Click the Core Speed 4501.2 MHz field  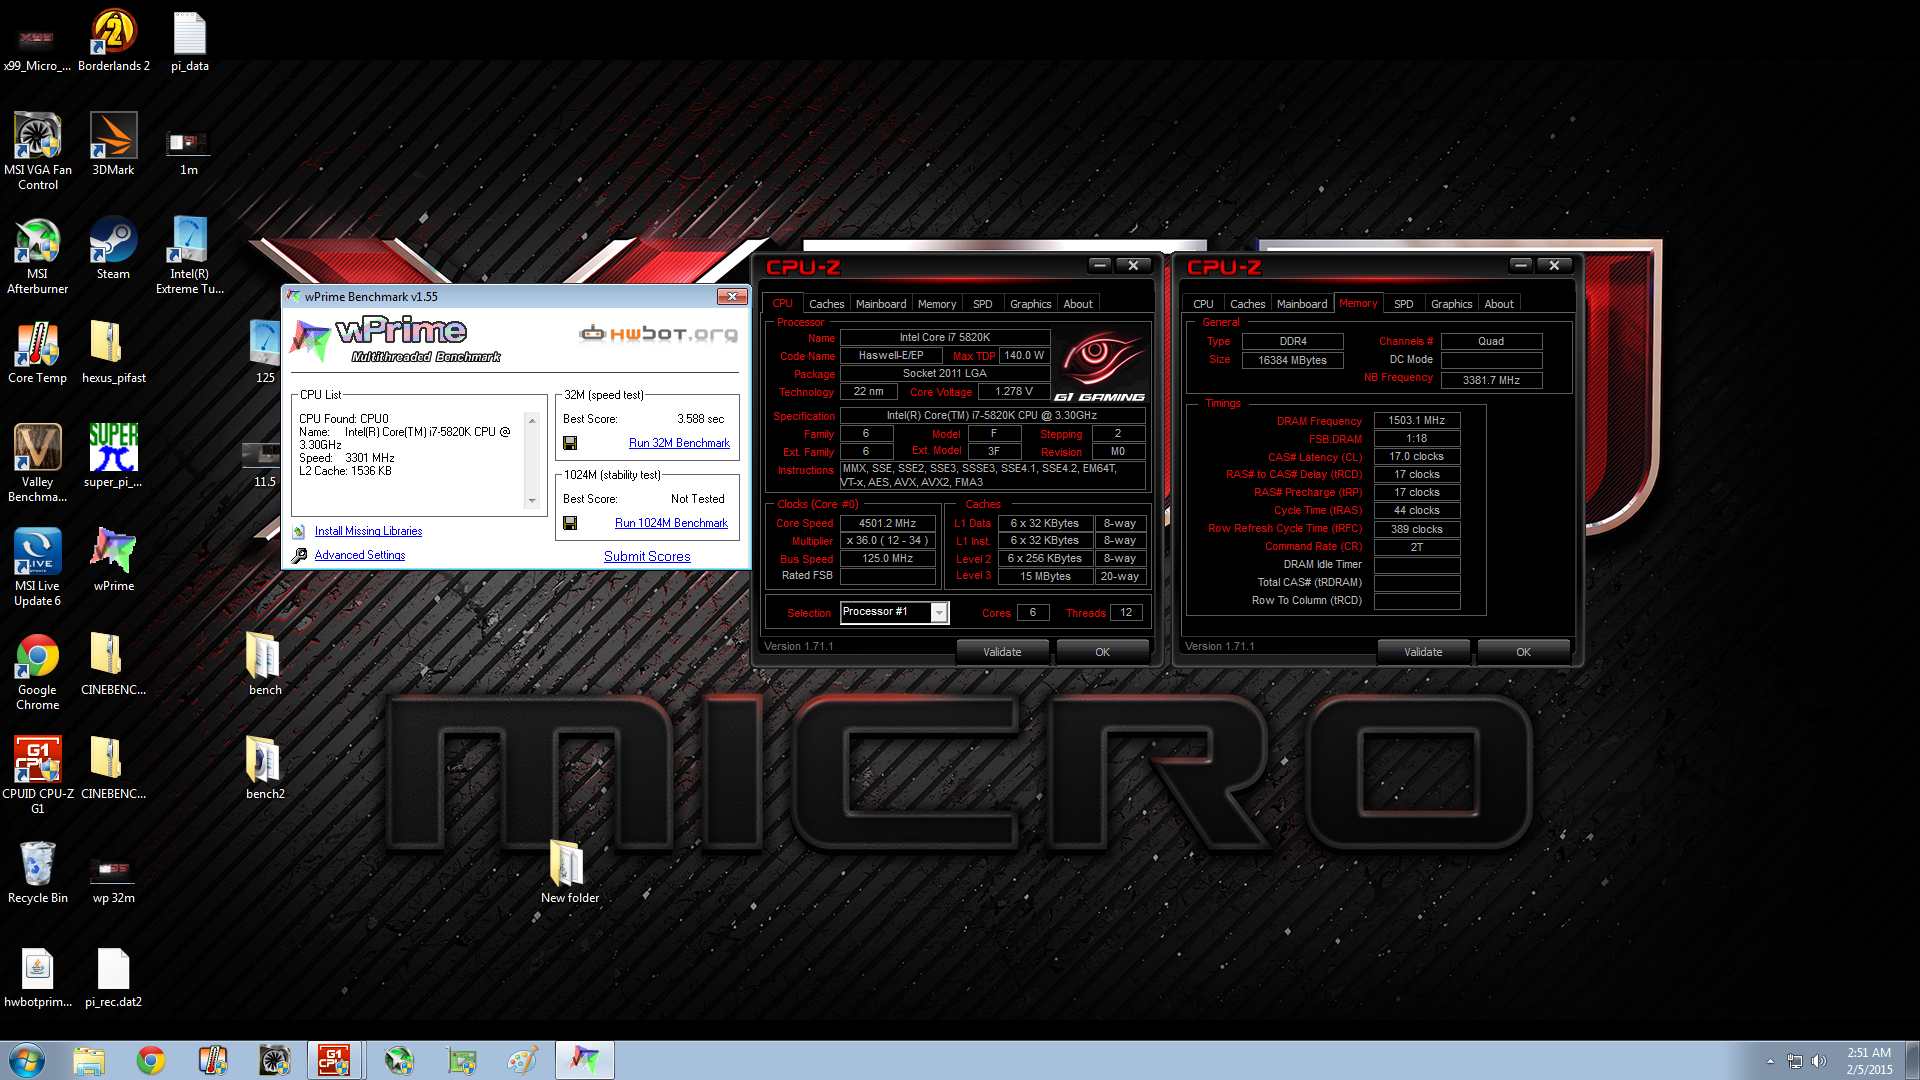(x=888, y=523)
